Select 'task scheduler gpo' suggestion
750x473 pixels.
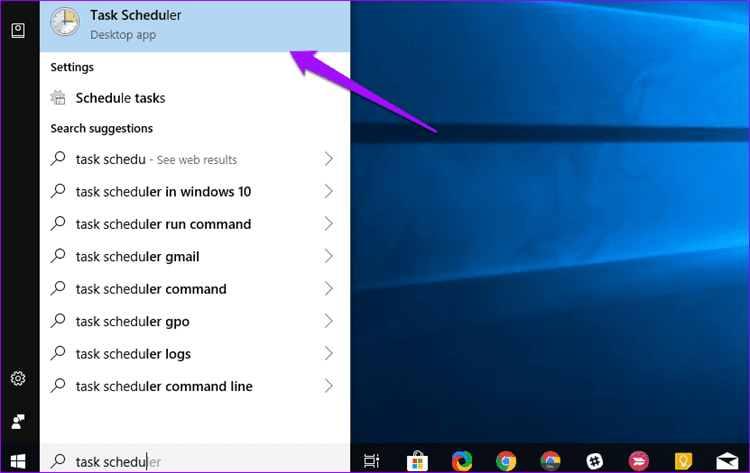(x=195, y=322)
